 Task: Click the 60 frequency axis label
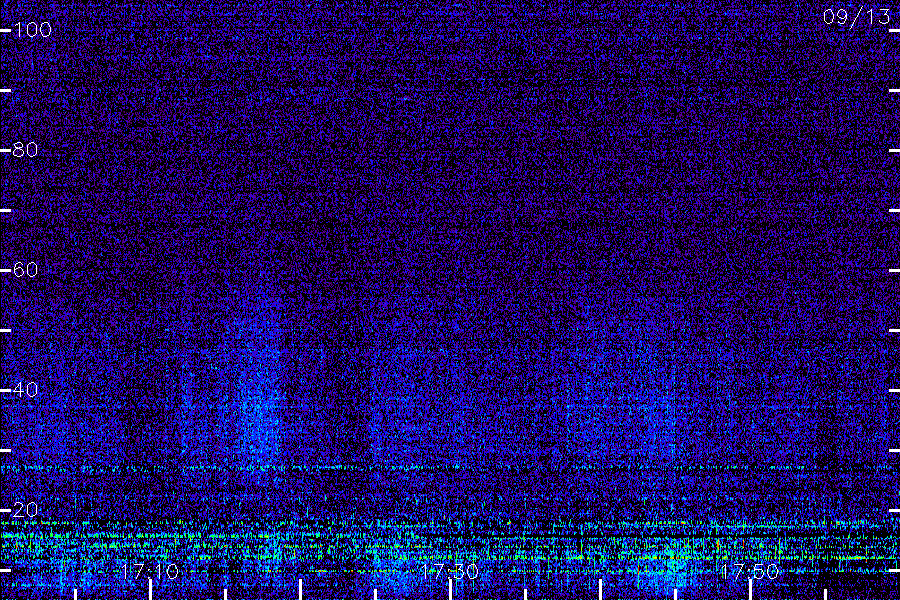[x=26, y=270]
